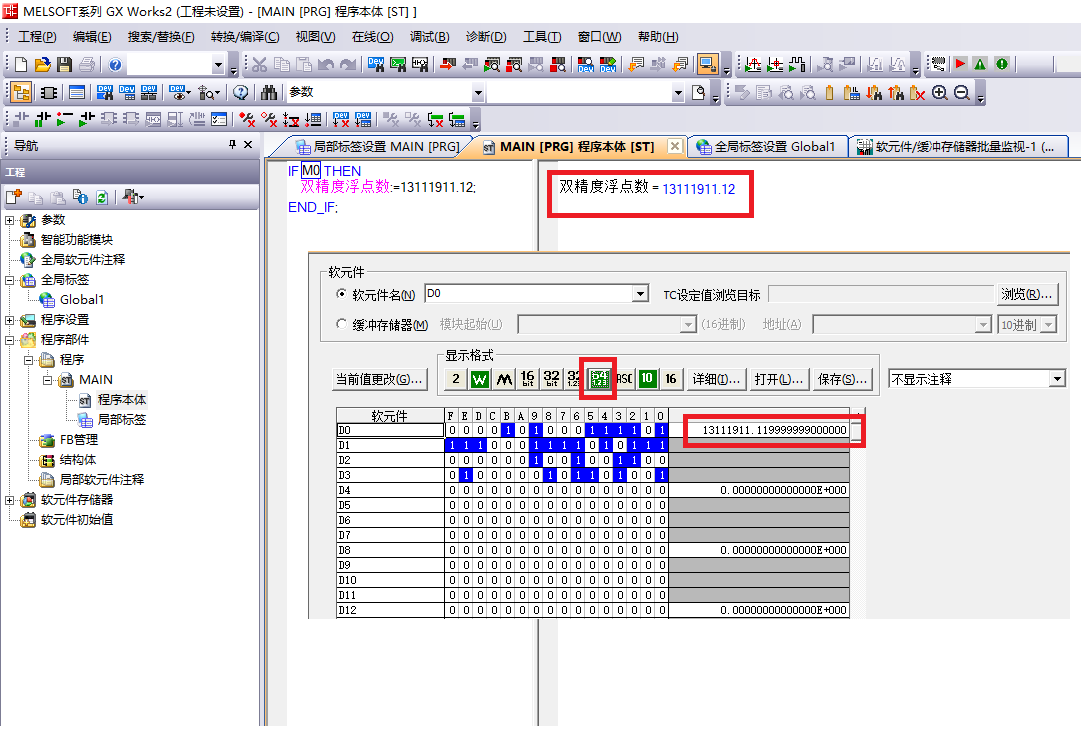Open the 不显示注释 comment dropdown
The image size is (1081, 732).
(1057, 379)
